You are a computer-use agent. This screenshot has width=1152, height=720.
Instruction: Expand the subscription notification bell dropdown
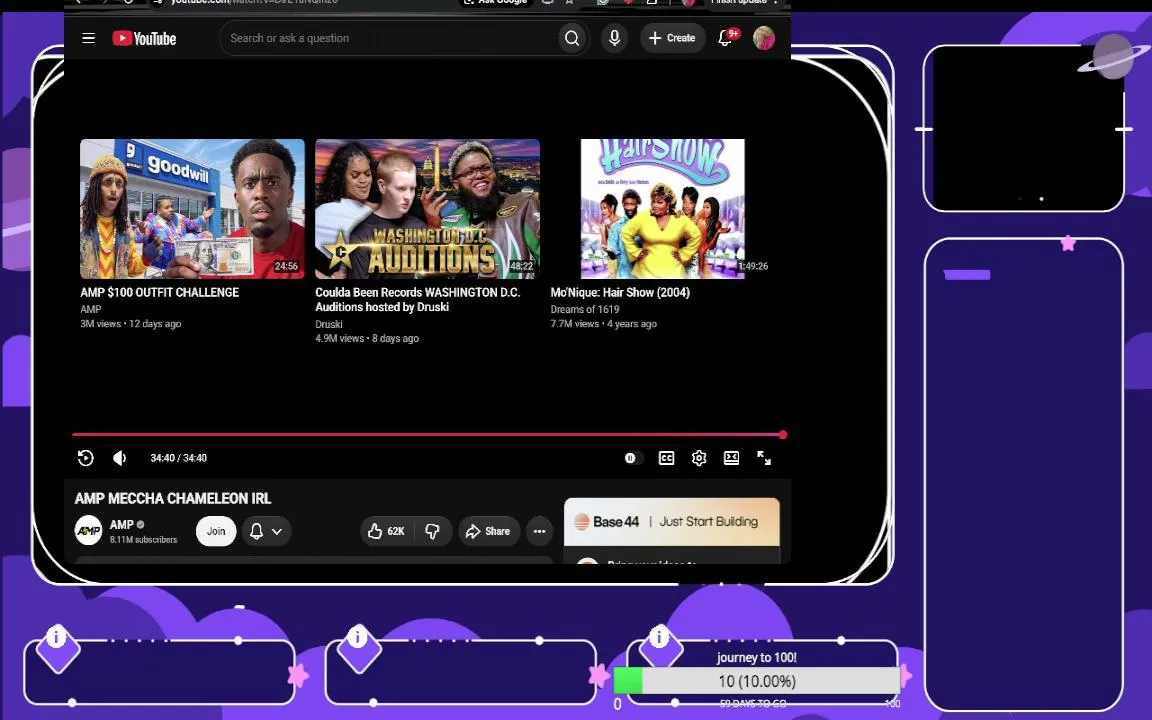(266, 531)
